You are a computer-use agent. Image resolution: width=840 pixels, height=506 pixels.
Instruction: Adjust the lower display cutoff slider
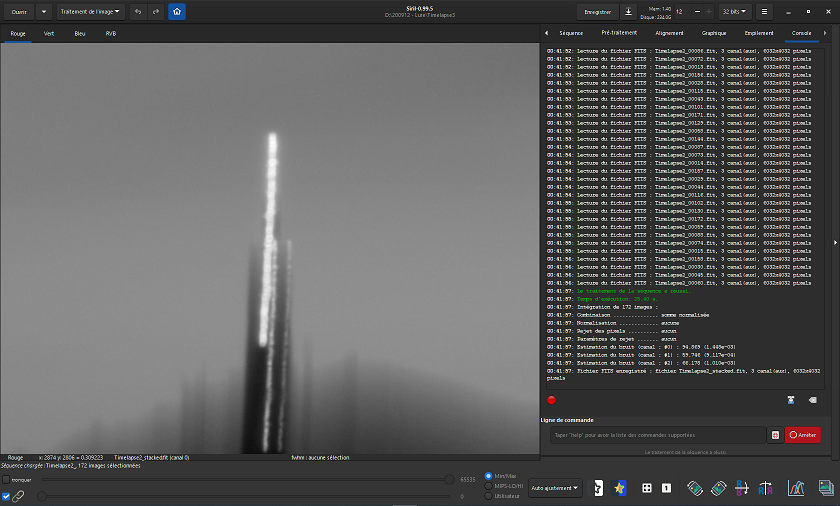(x=42, y=496)
